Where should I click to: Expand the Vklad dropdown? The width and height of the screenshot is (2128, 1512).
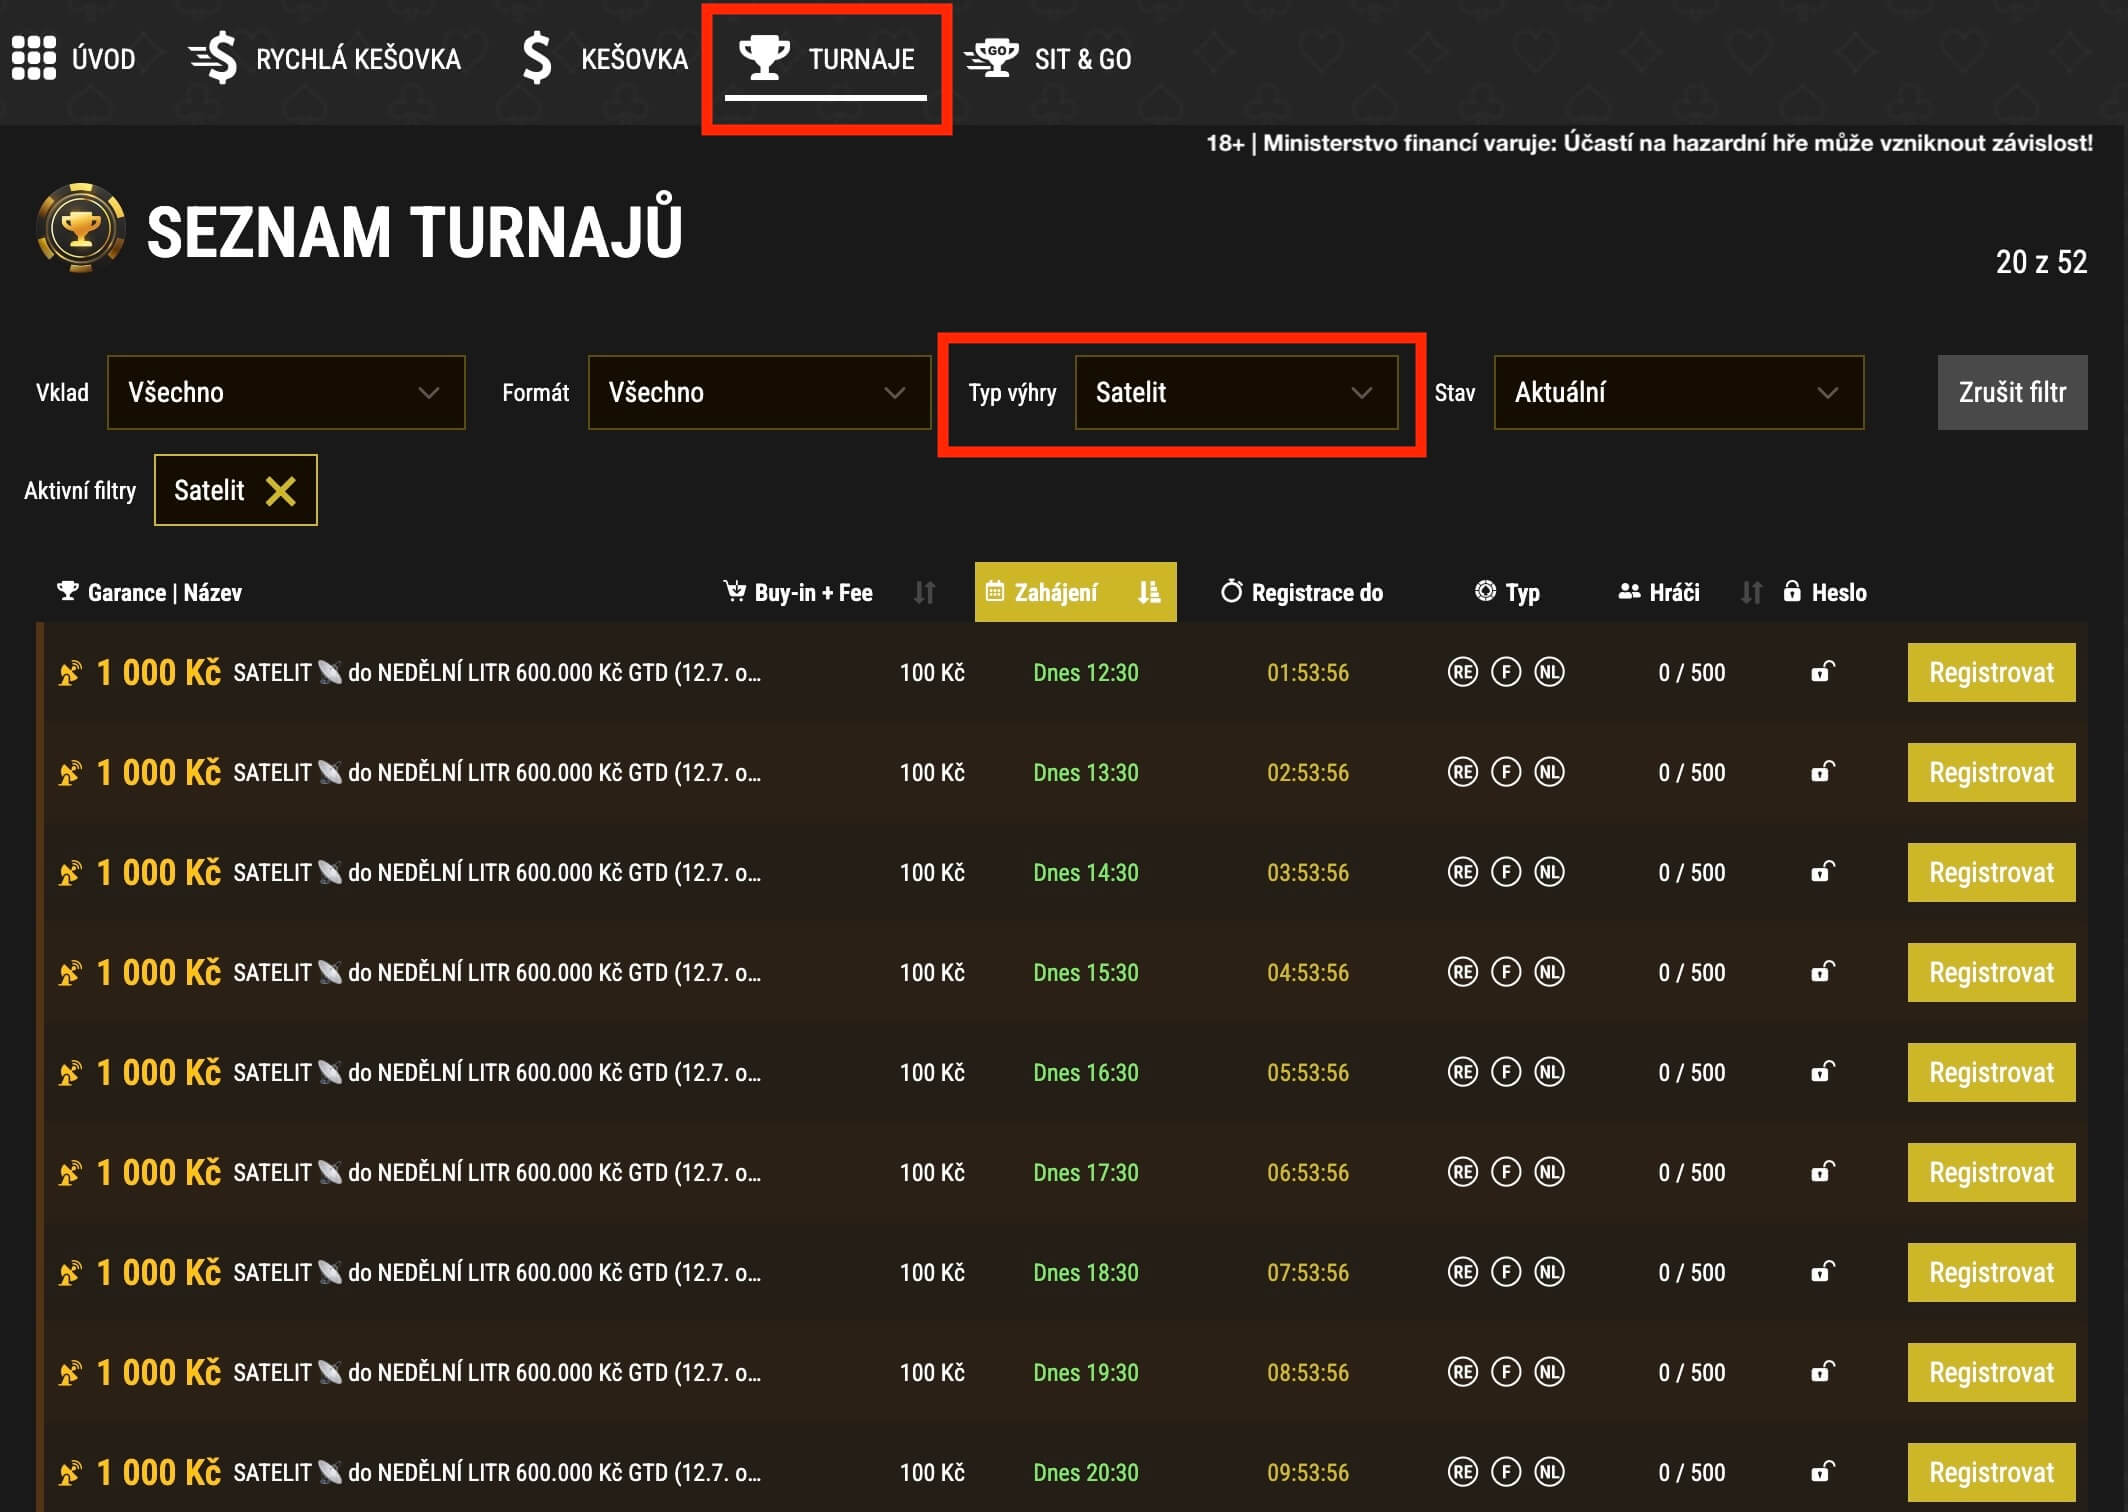click(x=286, y=392)
